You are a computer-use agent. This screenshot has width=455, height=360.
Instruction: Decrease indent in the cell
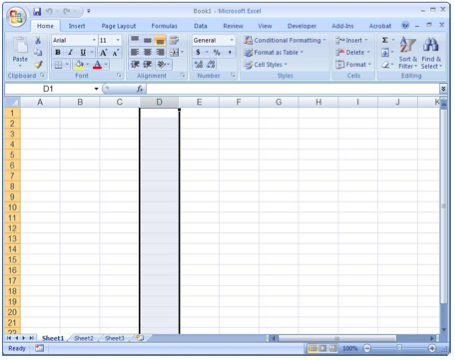(x=135, y=64)
